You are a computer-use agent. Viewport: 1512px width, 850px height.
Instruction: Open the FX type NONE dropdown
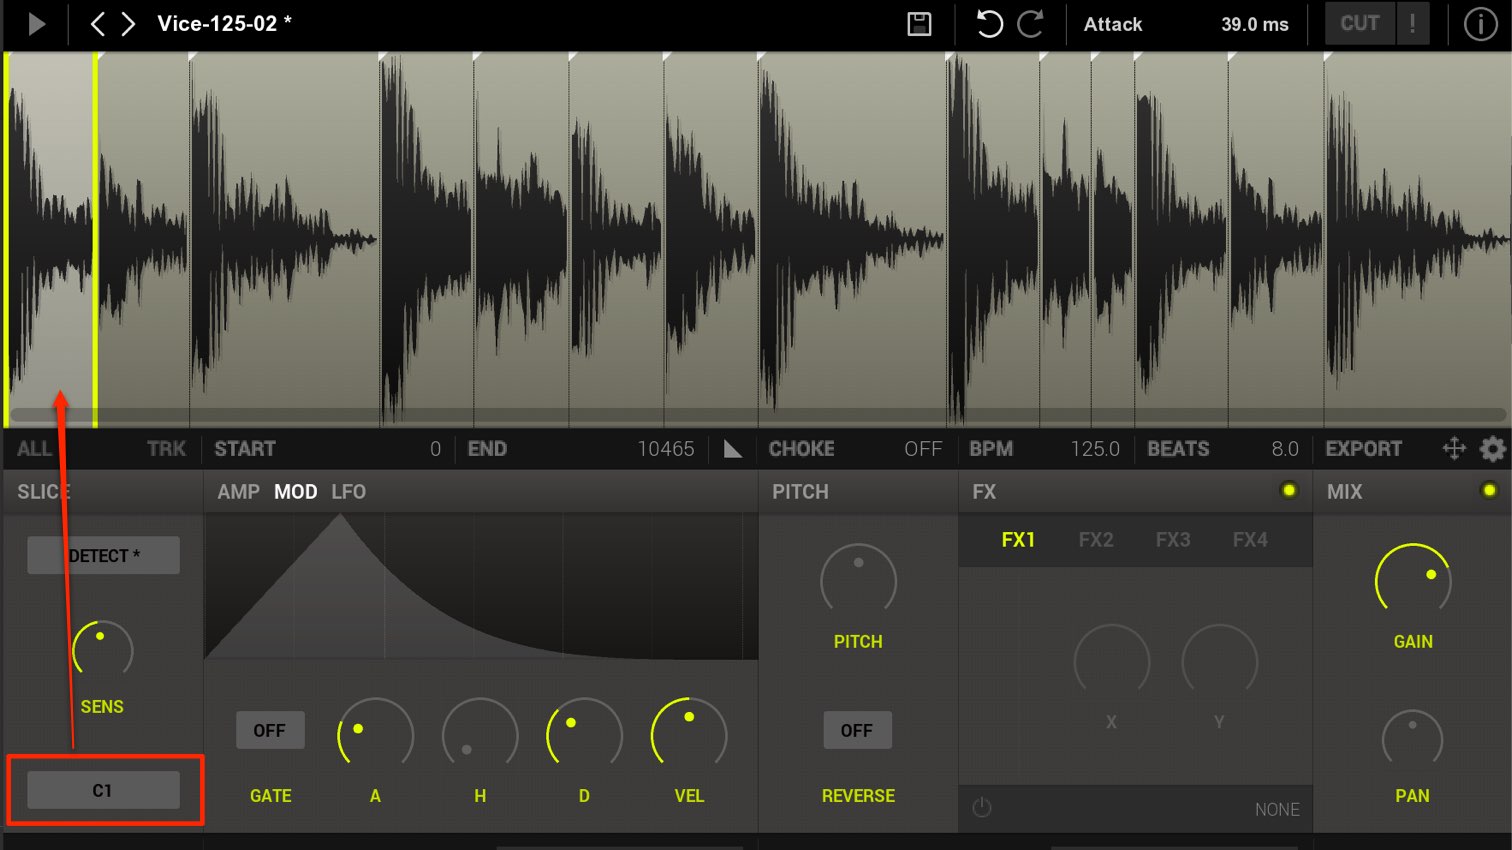click(x=1277, y=809)
